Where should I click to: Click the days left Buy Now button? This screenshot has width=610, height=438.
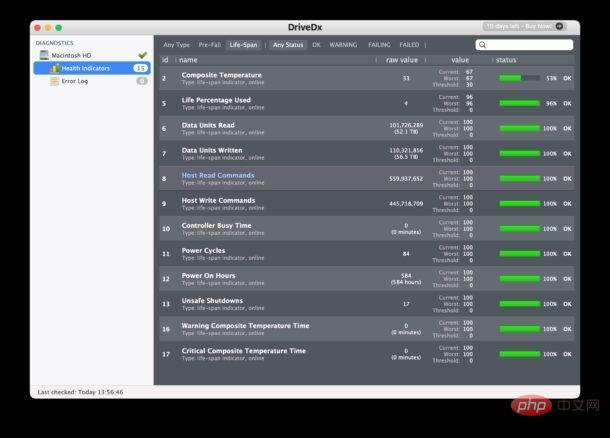[x=524, y=26]
